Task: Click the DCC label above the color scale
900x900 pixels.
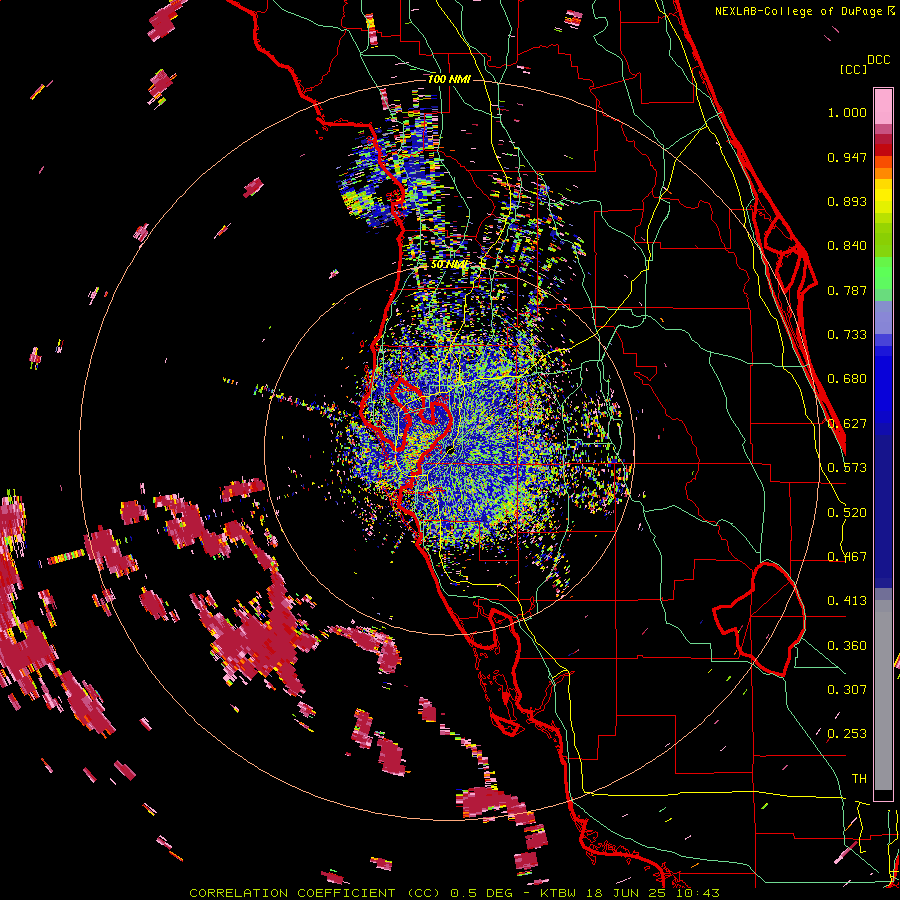Action: point(878,60)
